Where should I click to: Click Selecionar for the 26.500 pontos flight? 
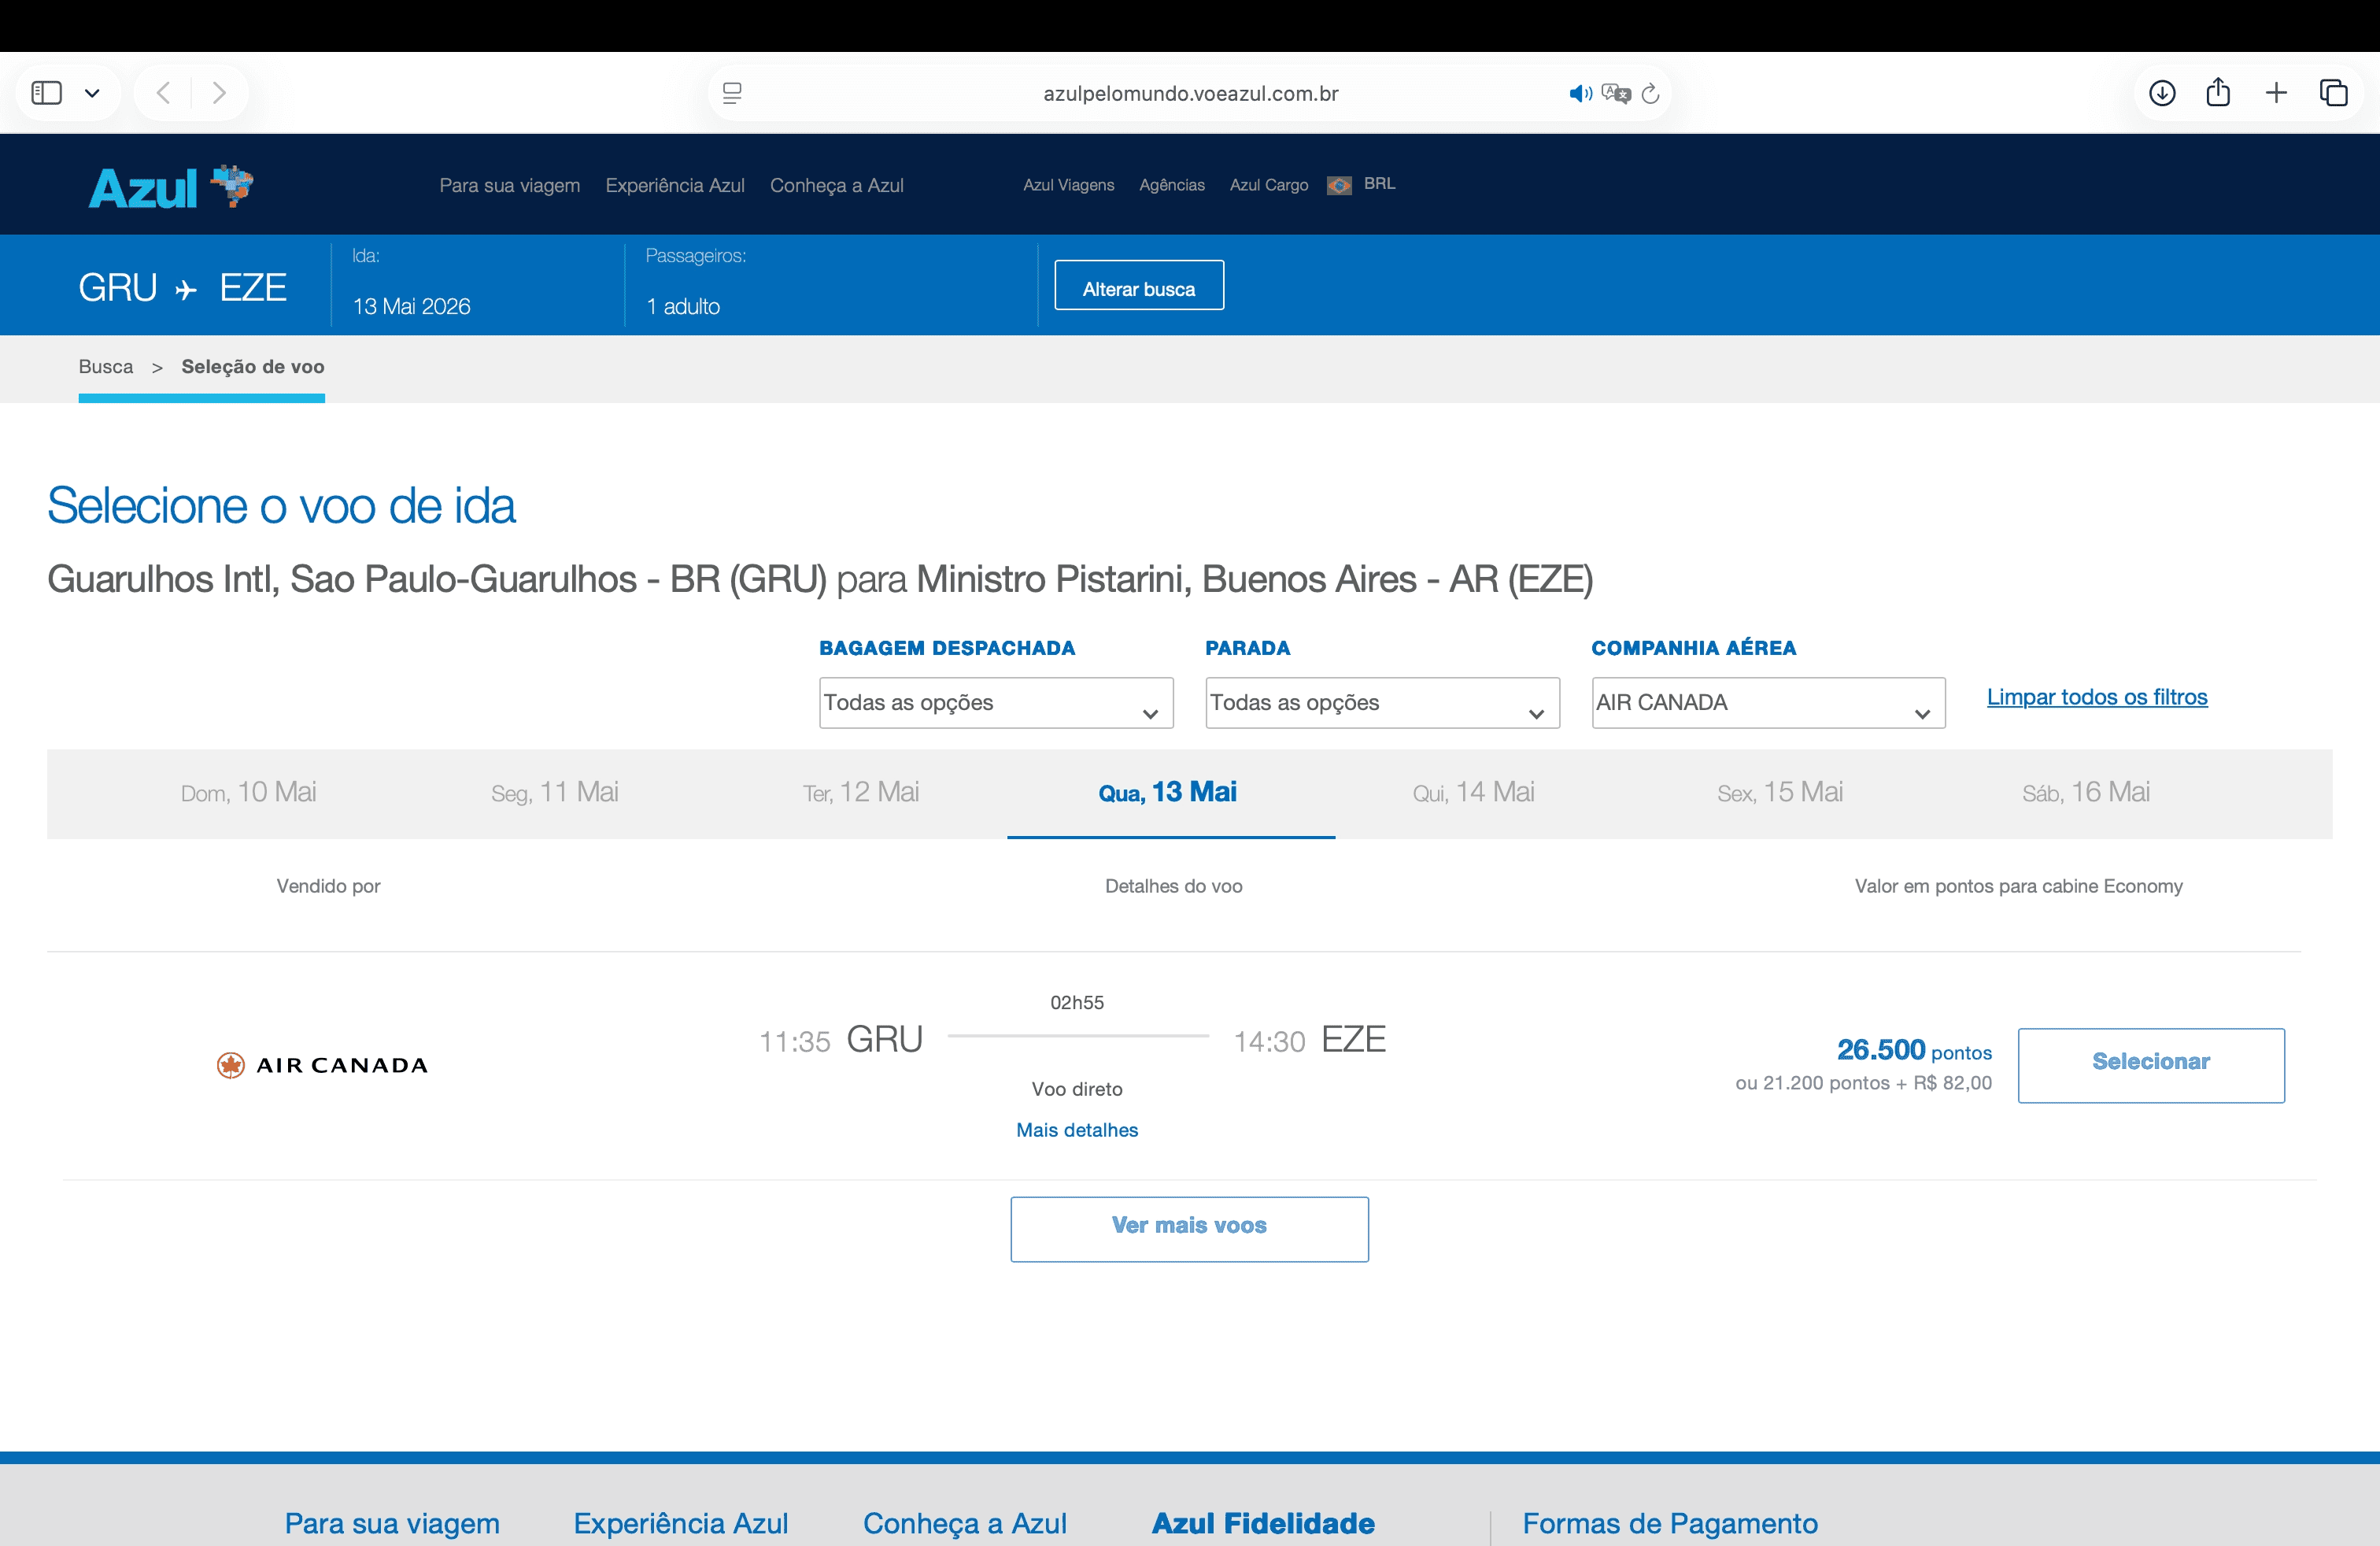2151,1065
